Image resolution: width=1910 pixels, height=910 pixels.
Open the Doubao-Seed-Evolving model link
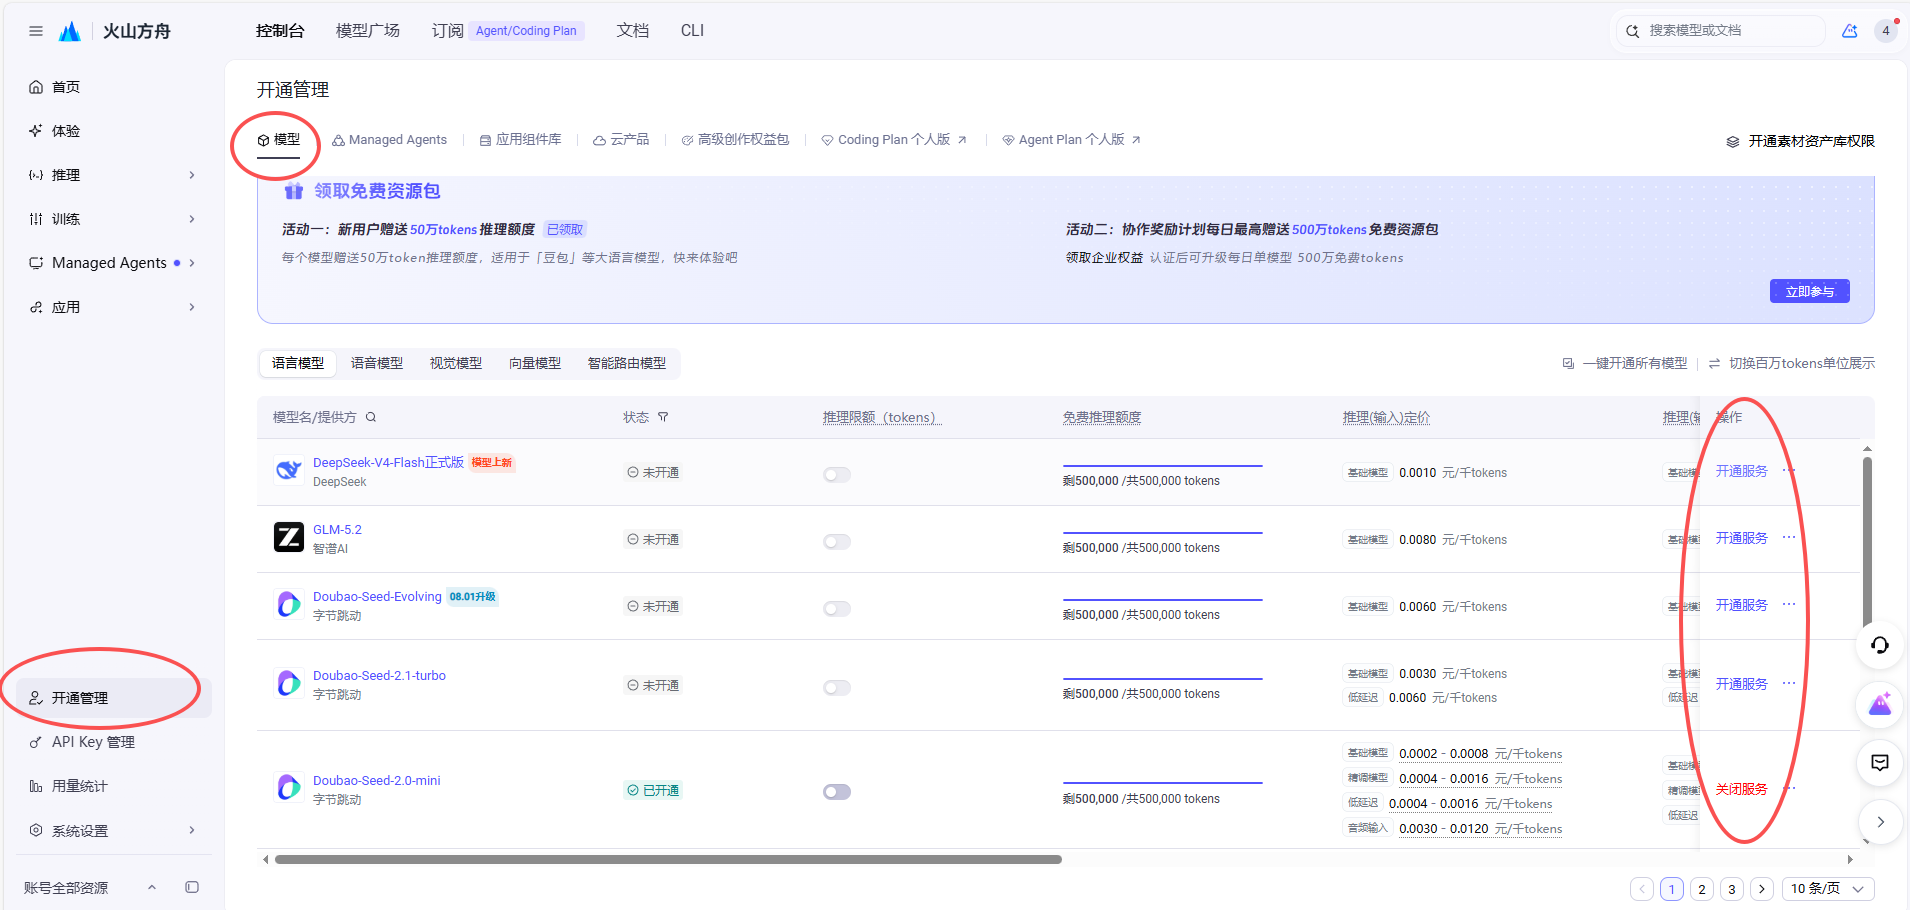377,597
